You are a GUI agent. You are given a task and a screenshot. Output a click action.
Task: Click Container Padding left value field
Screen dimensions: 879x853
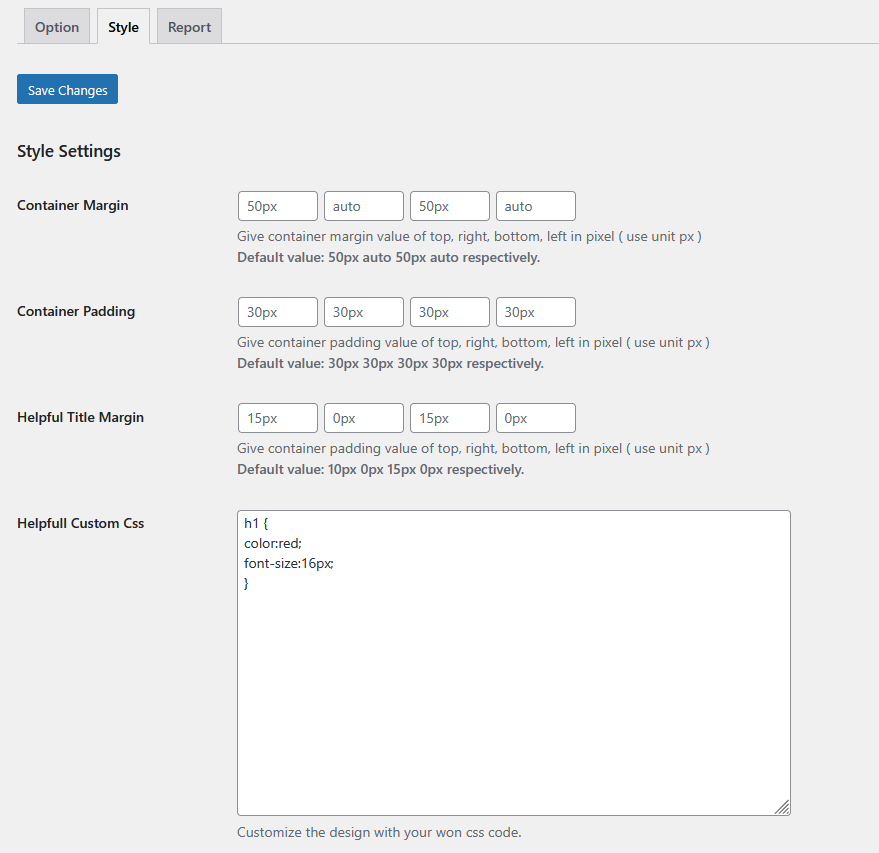(536, 312)
